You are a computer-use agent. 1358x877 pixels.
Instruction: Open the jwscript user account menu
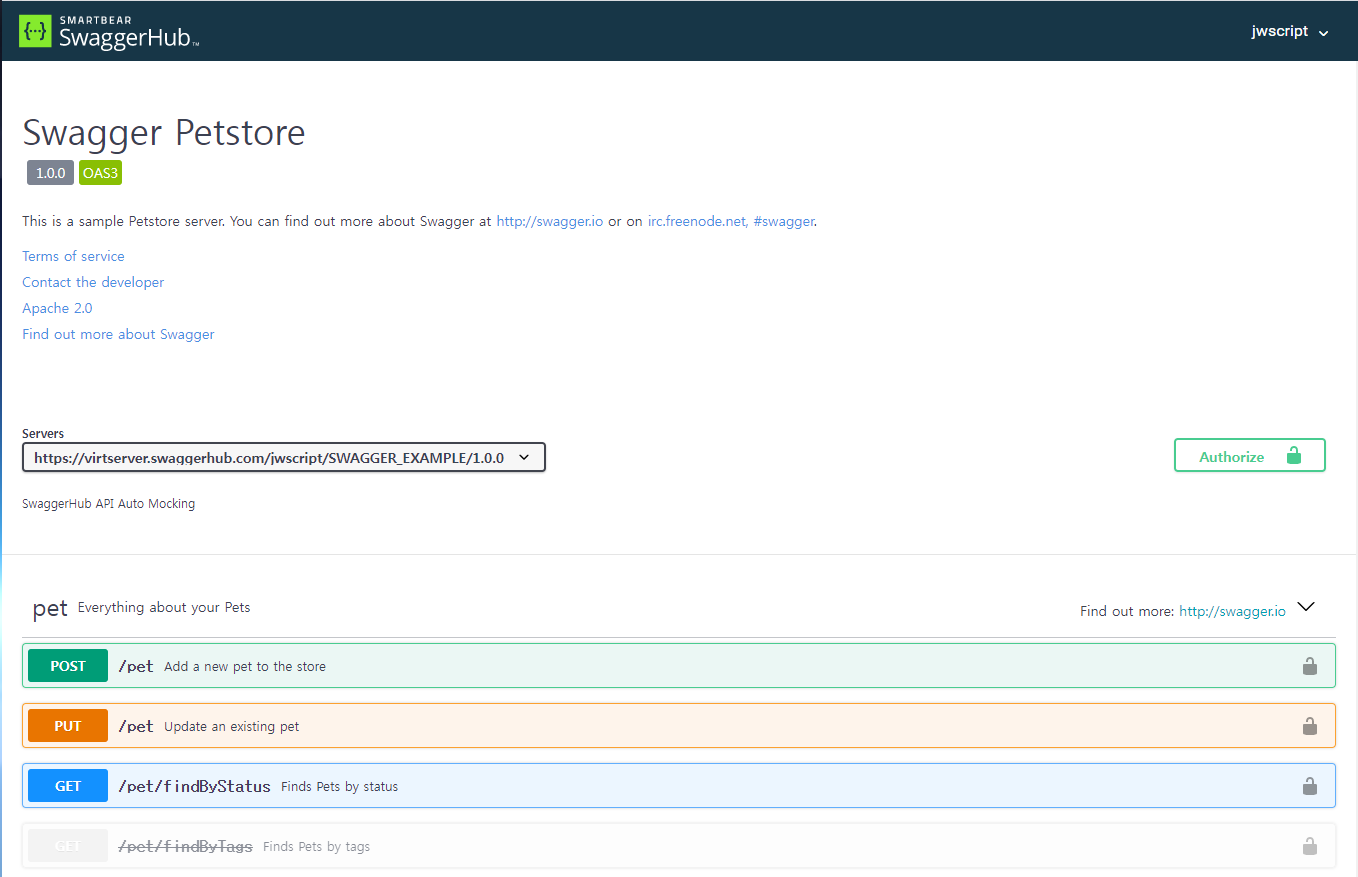tap(1289, 31)
